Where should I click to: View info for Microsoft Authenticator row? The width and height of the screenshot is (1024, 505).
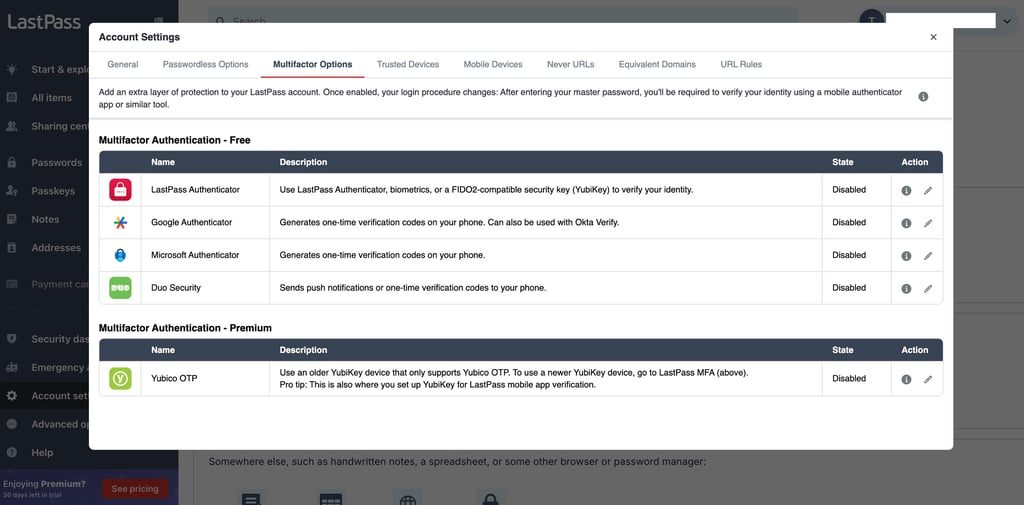(x=906, y=256)
